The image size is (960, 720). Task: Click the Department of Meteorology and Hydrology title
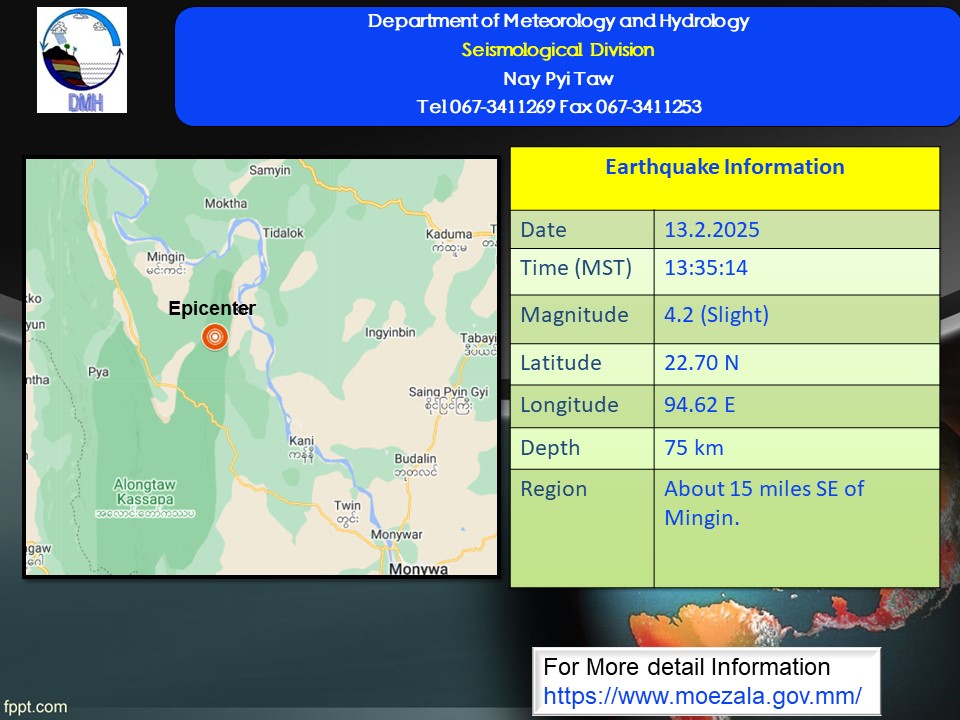pyautogui.click(x=558, y=21)
